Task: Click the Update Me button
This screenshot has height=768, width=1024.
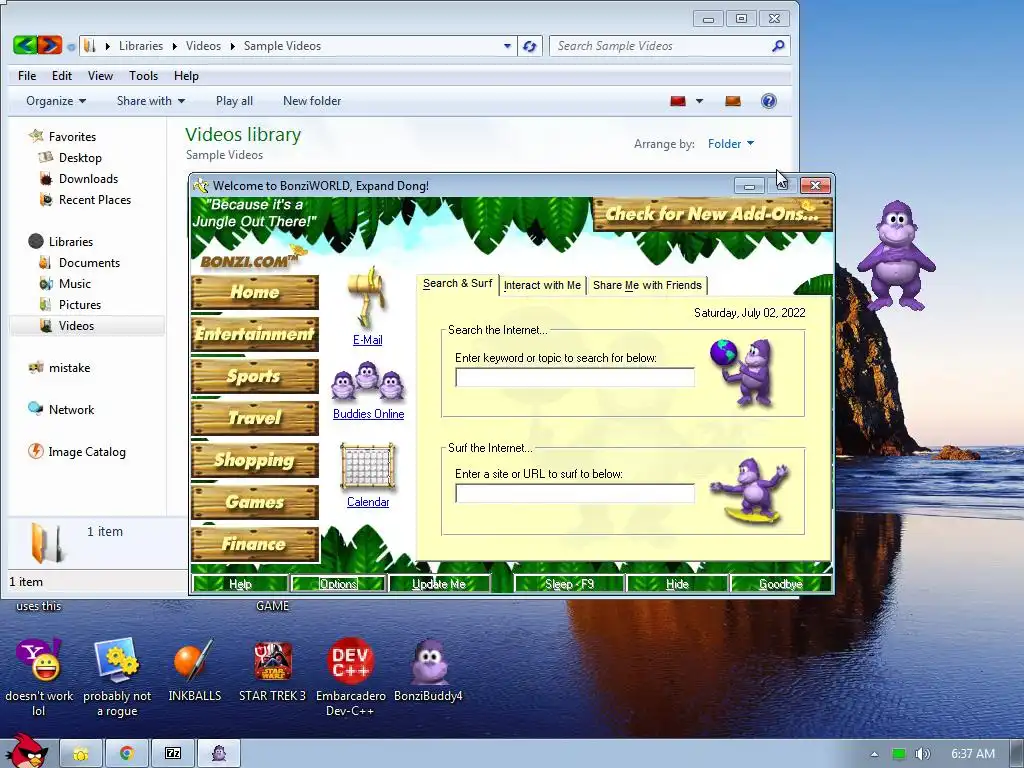Action: 438,584
